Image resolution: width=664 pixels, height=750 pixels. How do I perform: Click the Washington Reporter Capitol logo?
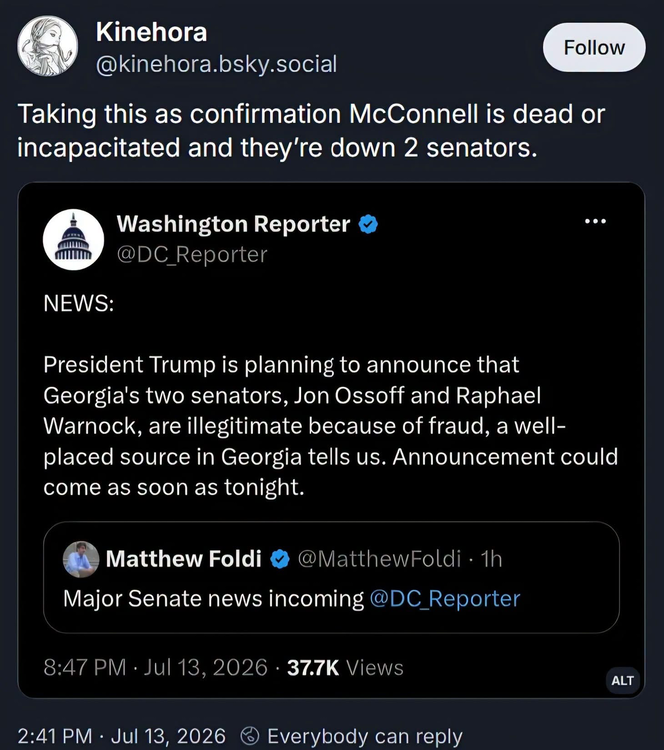pos(73,240)
